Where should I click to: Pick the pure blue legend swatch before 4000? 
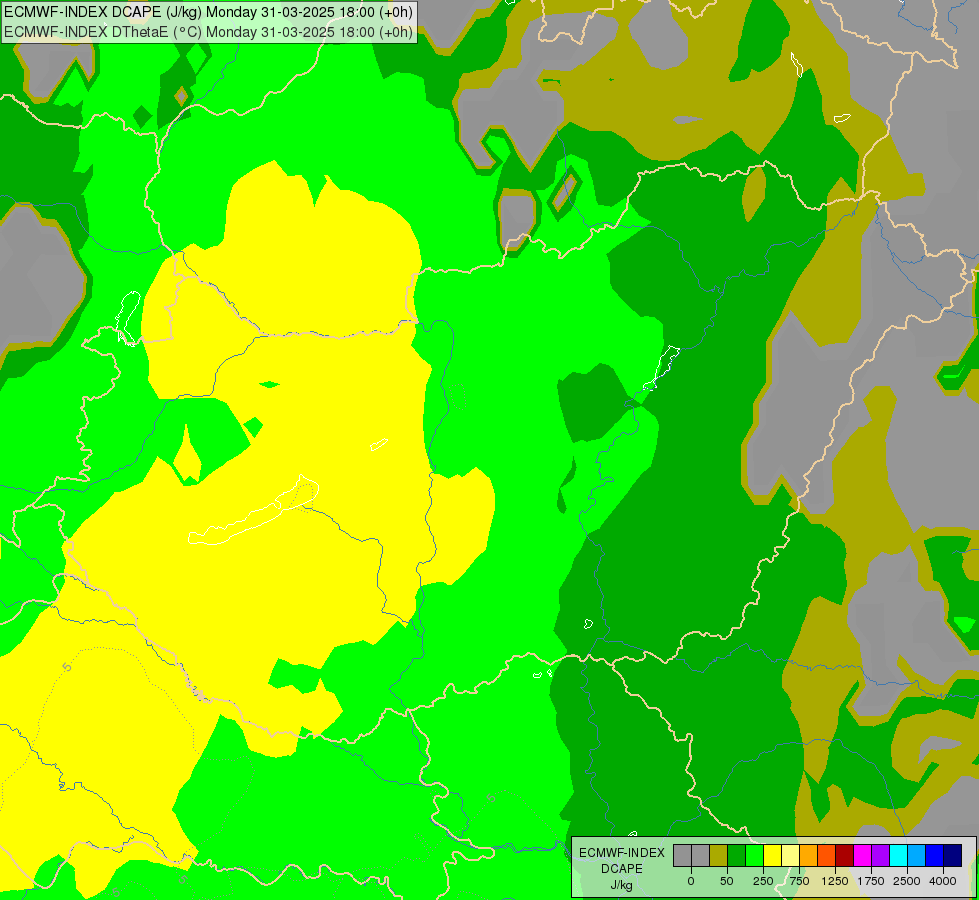[x=934, y=856]
